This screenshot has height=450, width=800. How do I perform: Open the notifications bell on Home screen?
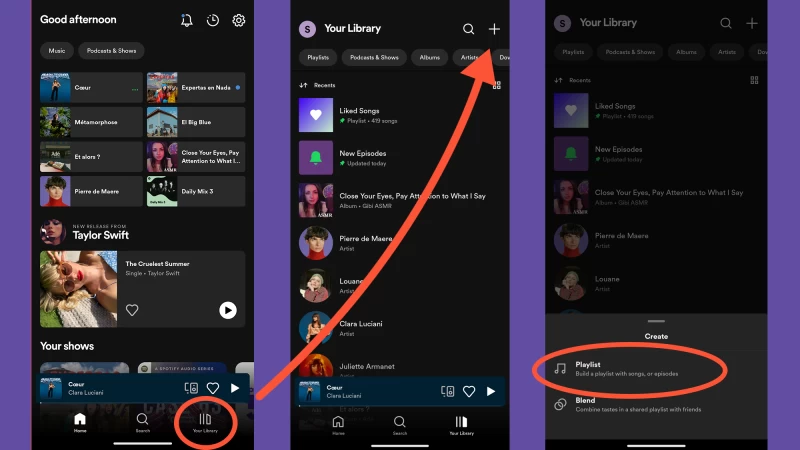pyautogui.click(x=187, y=20)
